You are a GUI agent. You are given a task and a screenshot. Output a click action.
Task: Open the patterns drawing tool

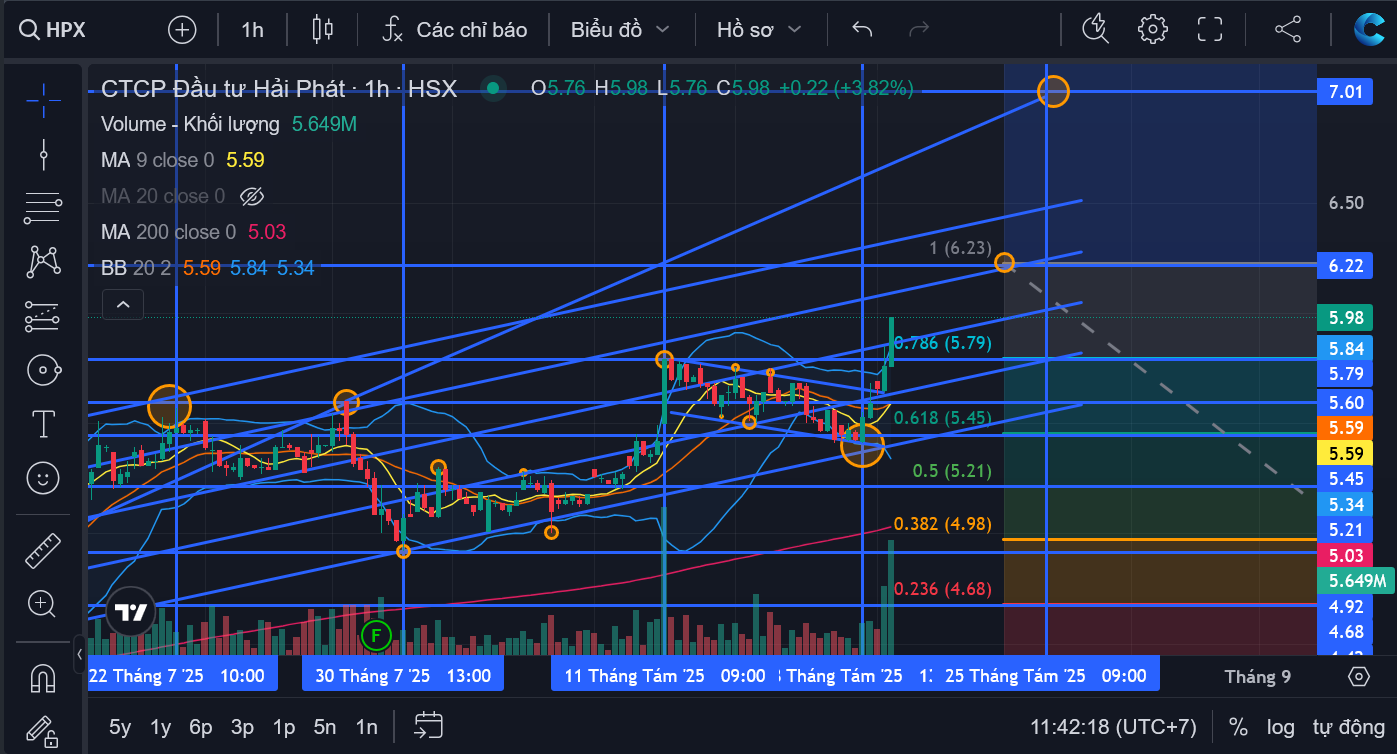click(43, 262)
